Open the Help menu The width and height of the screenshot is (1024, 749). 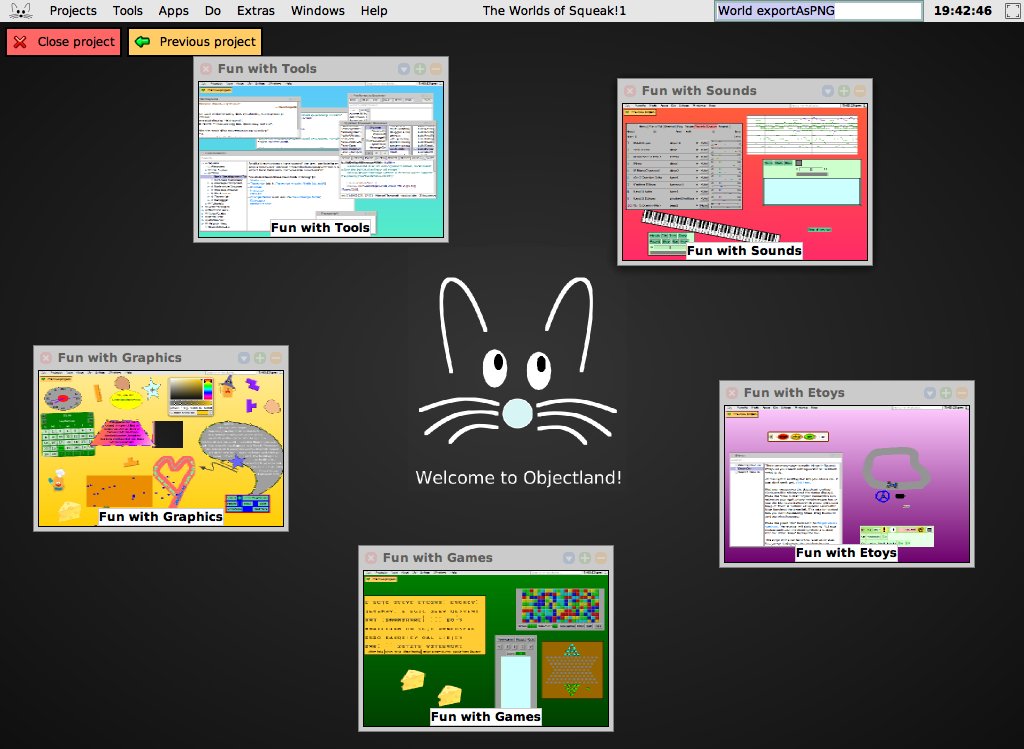[374, 10]
